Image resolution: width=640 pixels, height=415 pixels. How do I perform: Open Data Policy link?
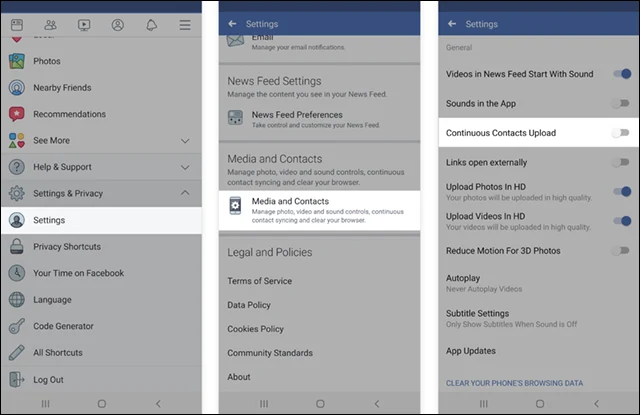pyautogui.click(x=249, y=305)
